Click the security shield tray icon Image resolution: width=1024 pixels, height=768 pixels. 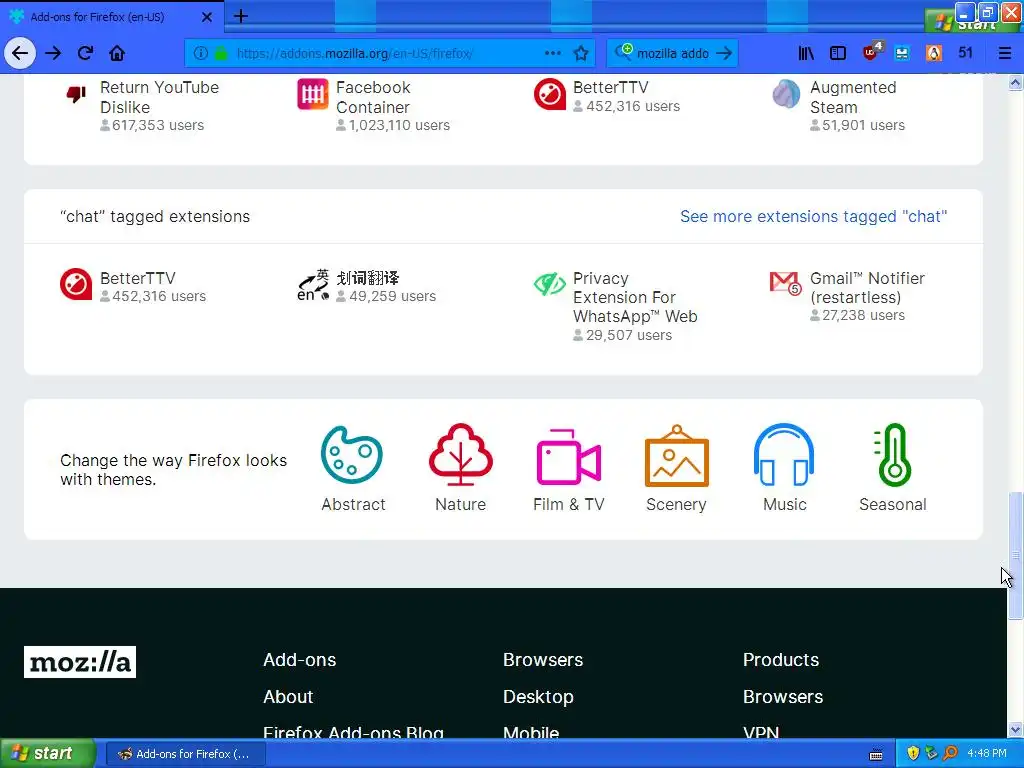coord(913,754)
